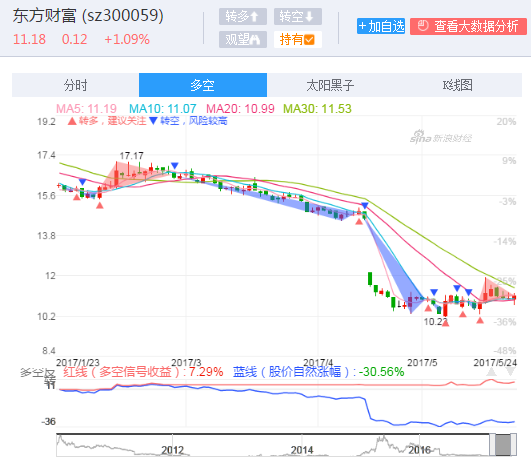Click the 2017/3 date axis label

coord(186,362)
